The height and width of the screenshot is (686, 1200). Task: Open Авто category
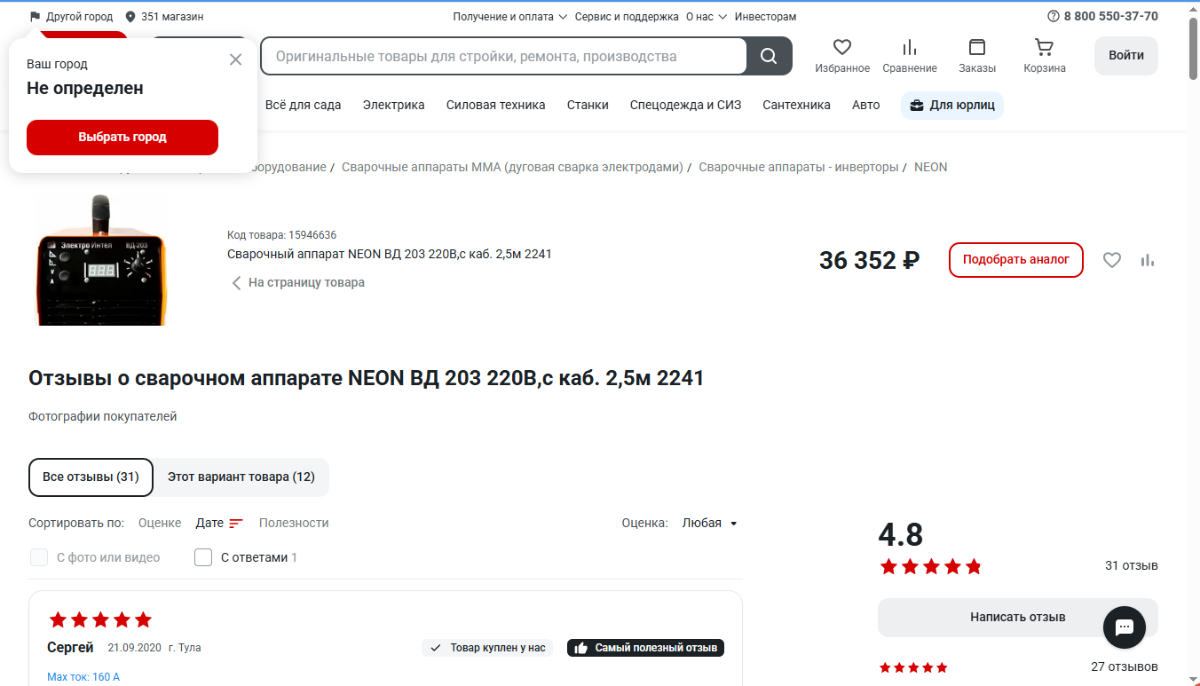pos(866,105)
